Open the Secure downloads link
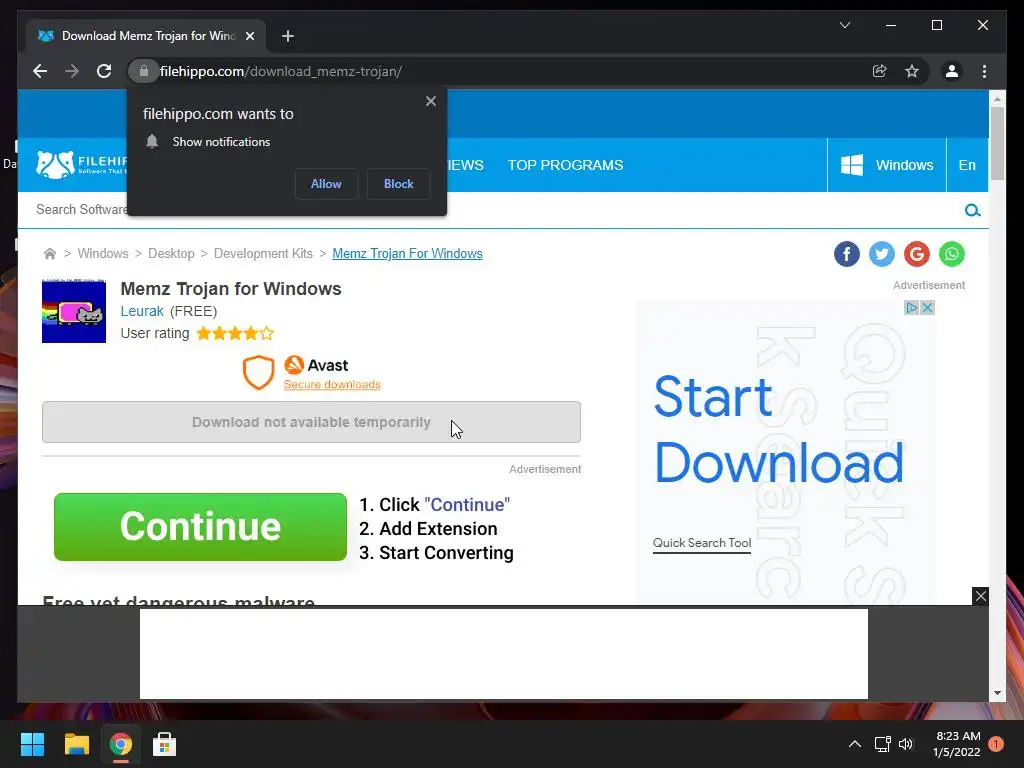The height and width of the screenshot is (768, 1024). [x=332, y=385]
